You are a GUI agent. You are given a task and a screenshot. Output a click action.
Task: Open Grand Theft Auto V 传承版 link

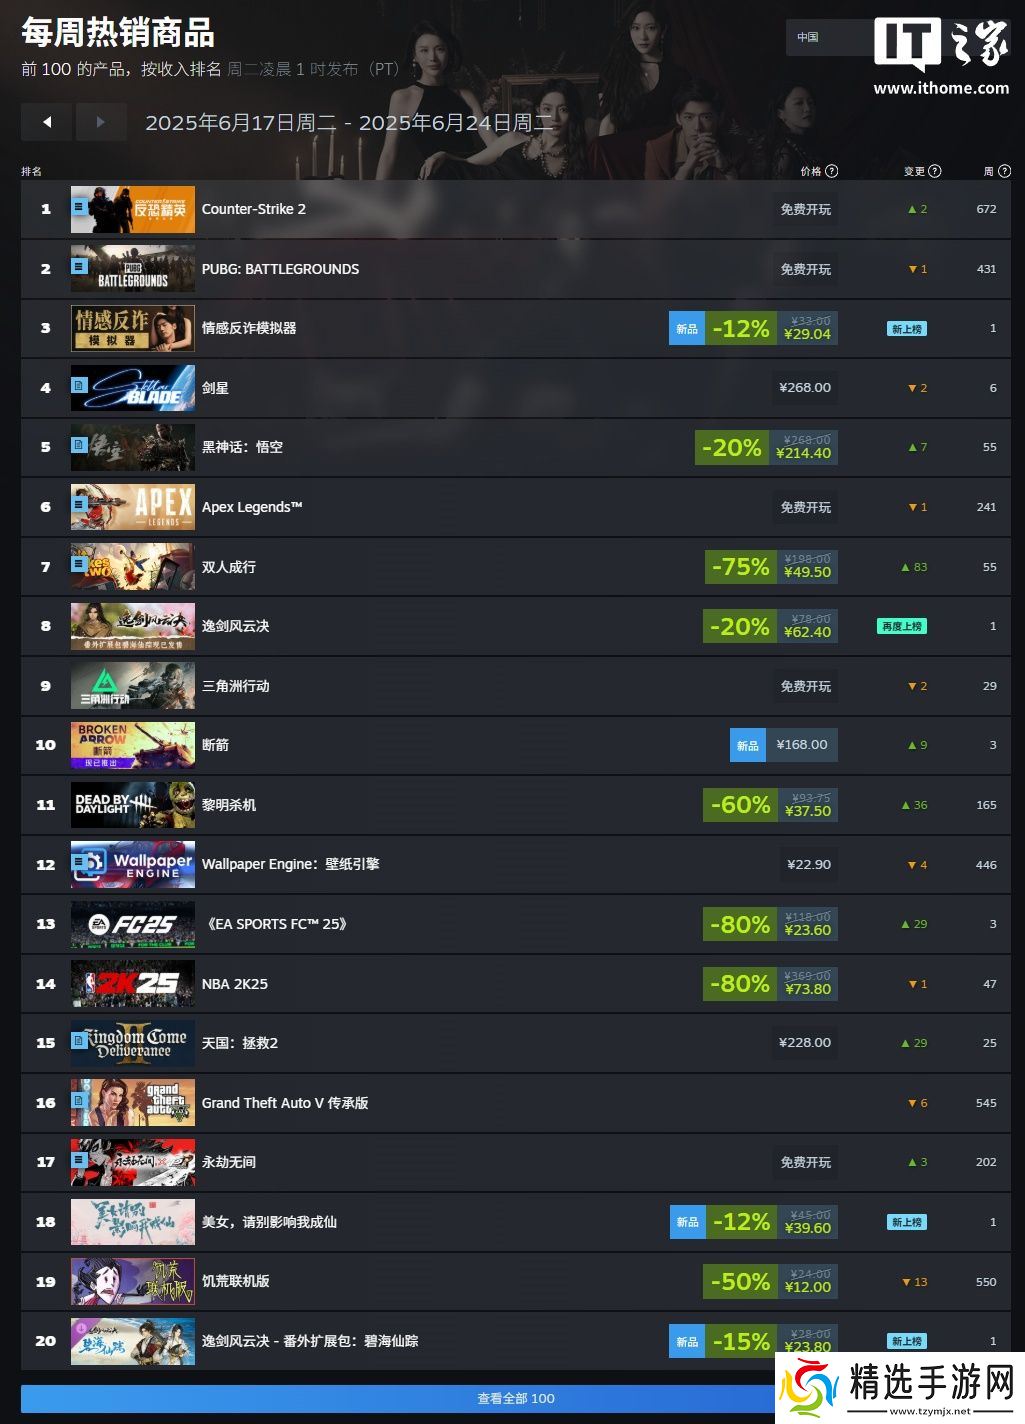pyautogui.click(x=285, y=1103)
